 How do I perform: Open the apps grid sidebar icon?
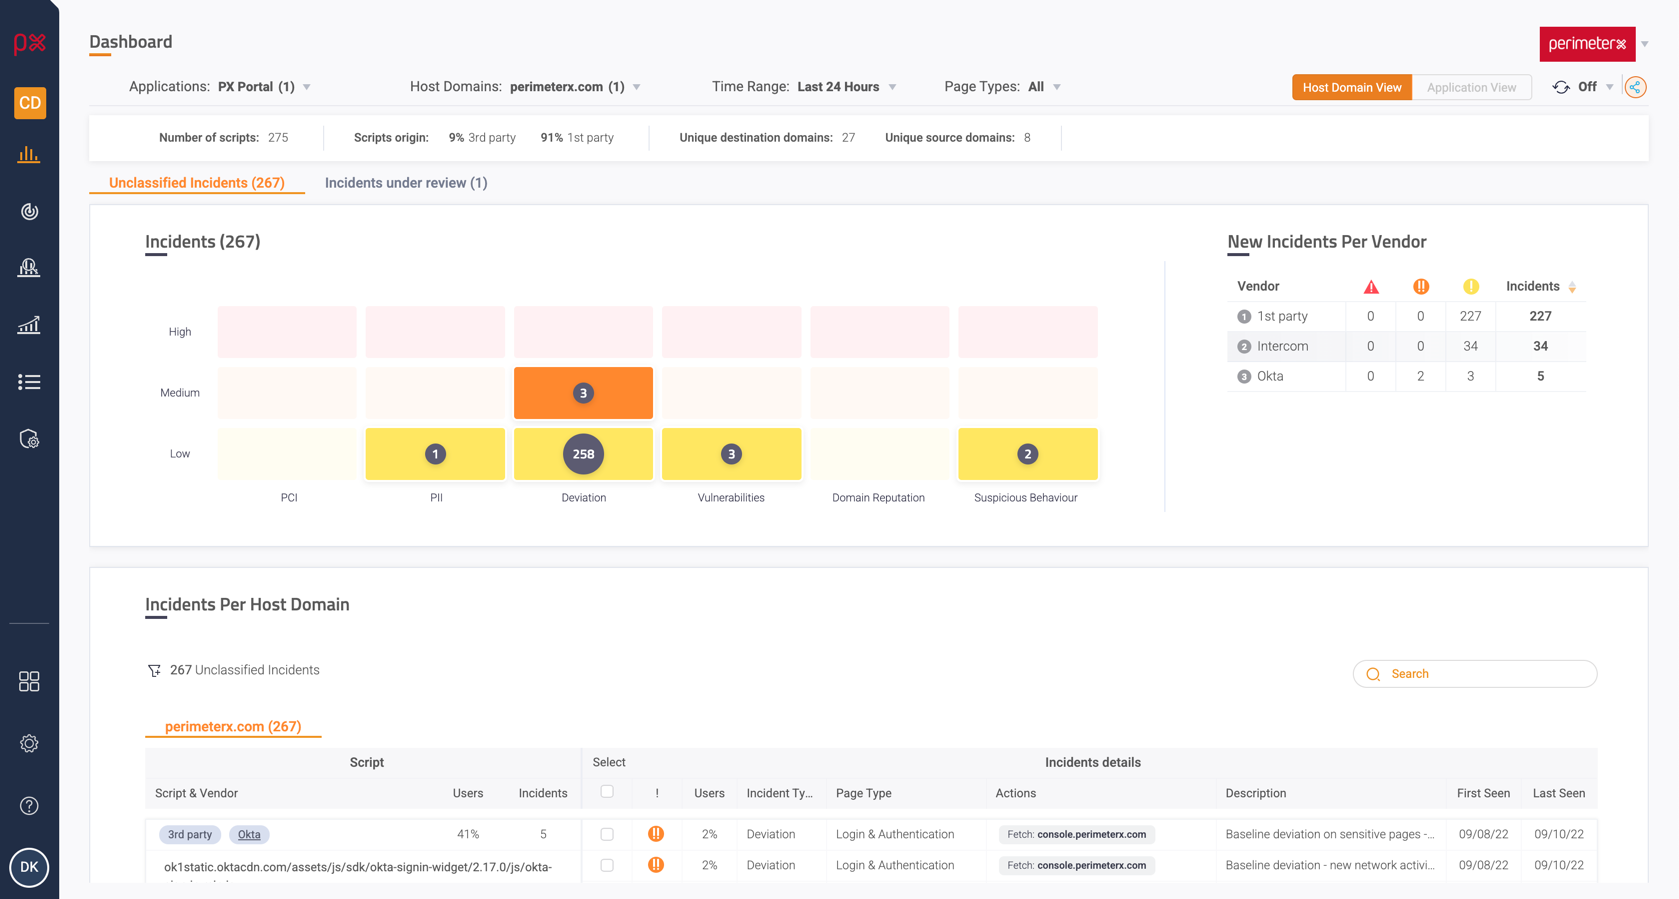coord(29,681)
